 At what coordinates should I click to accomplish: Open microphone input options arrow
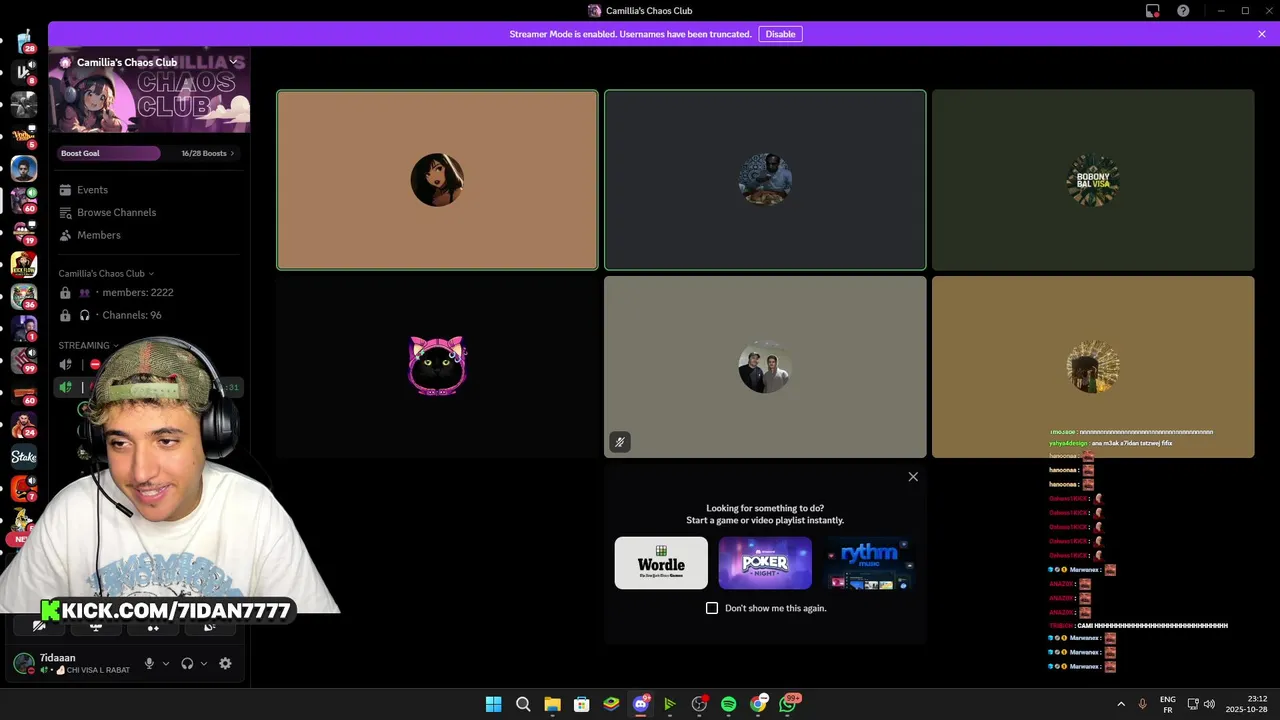[x=166, y=663]
